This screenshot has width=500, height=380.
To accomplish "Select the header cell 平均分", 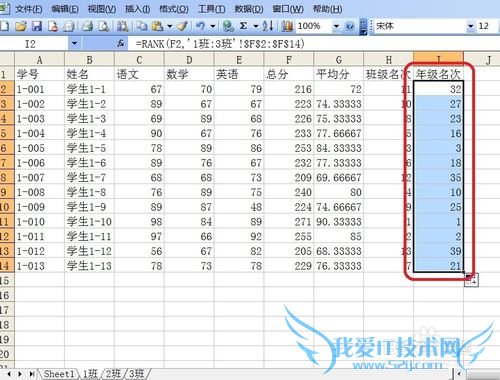I will coord(339,74).
